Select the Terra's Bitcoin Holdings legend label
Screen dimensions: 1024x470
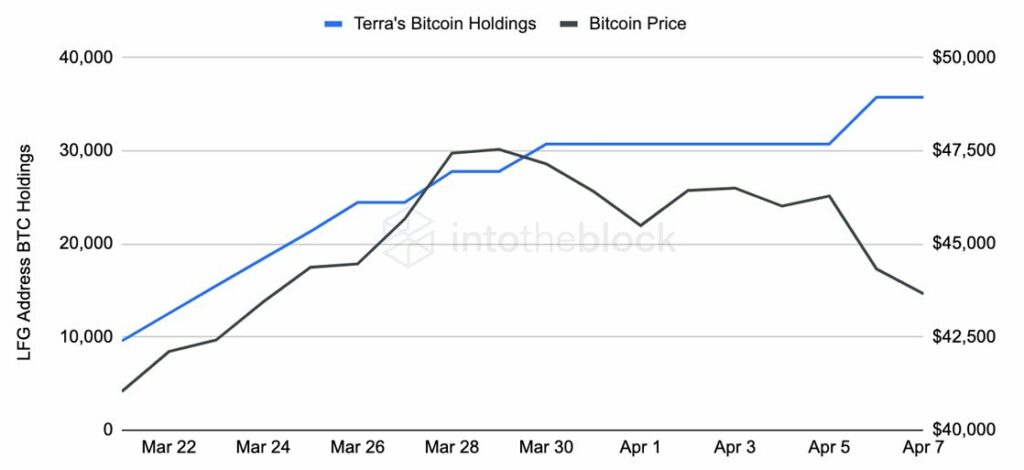click(445, 24)
